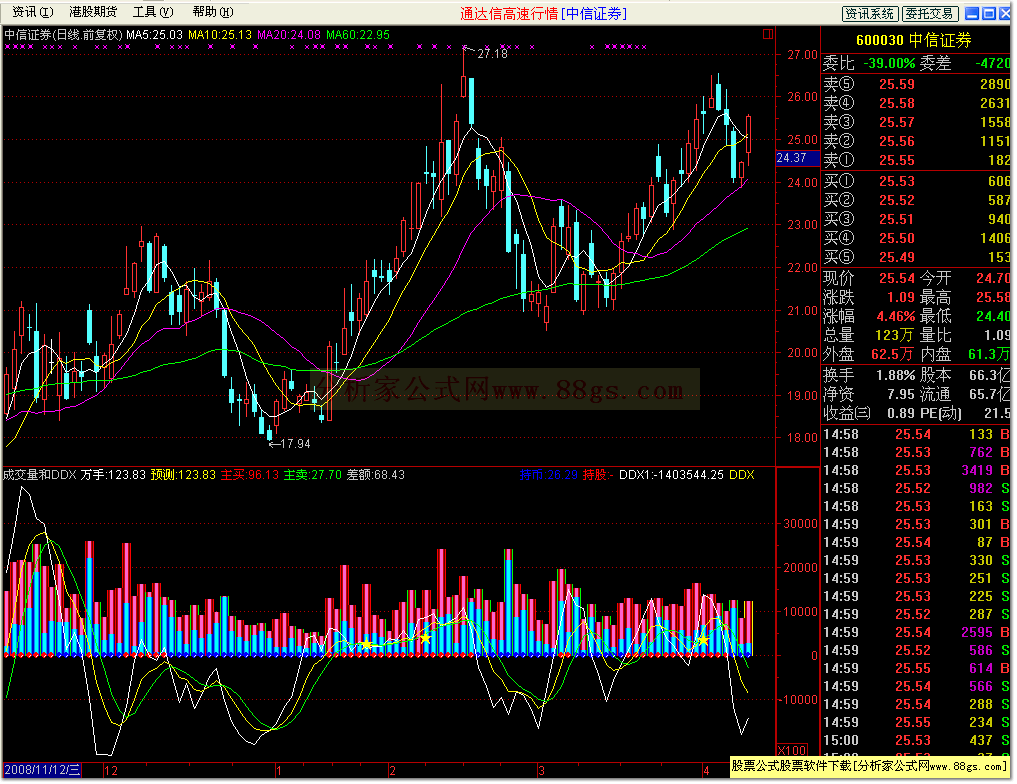This screenshot has height=784, width=1017.
Task: Click the 主买:96.13 indicator value
Action: point(250,475)
